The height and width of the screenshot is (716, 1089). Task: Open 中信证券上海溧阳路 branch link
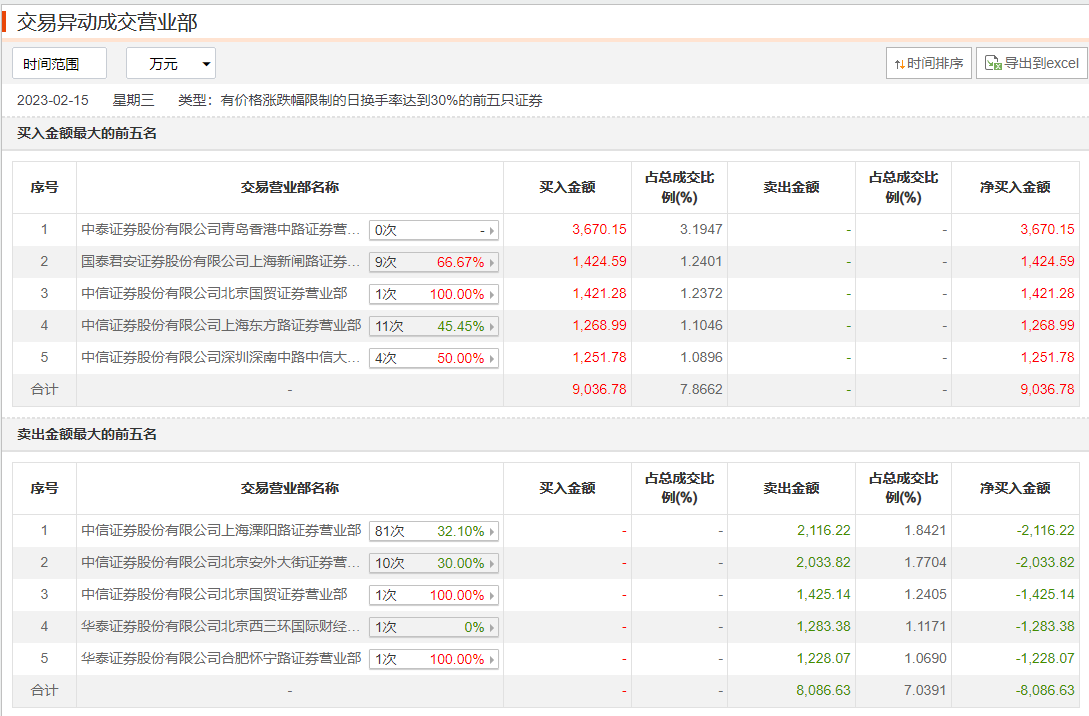(221, 531)
